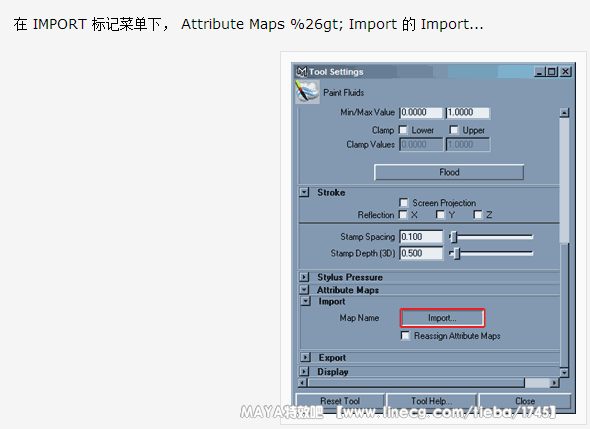
Task: Click the Stamp Spacing value field
Action: [x=421, y=237]
